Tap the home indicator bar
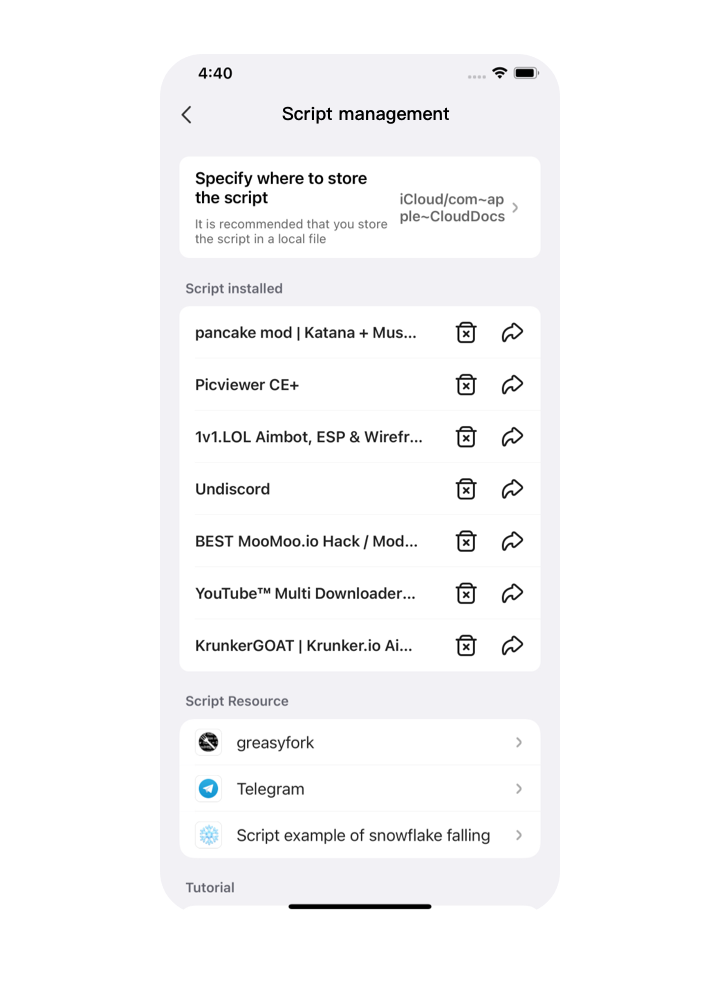This screenshot has height=1000, width=720. pos(360,907)
